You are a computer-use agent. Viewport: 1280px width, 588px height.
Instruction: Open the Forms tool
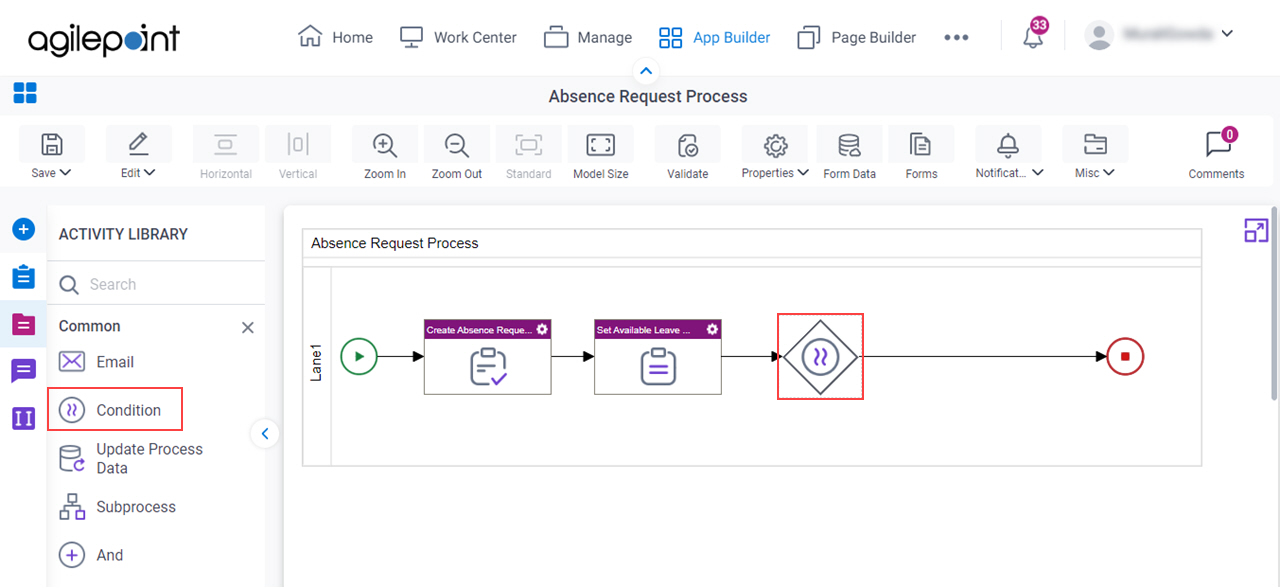pyautogui.click(x=921, y=154)
